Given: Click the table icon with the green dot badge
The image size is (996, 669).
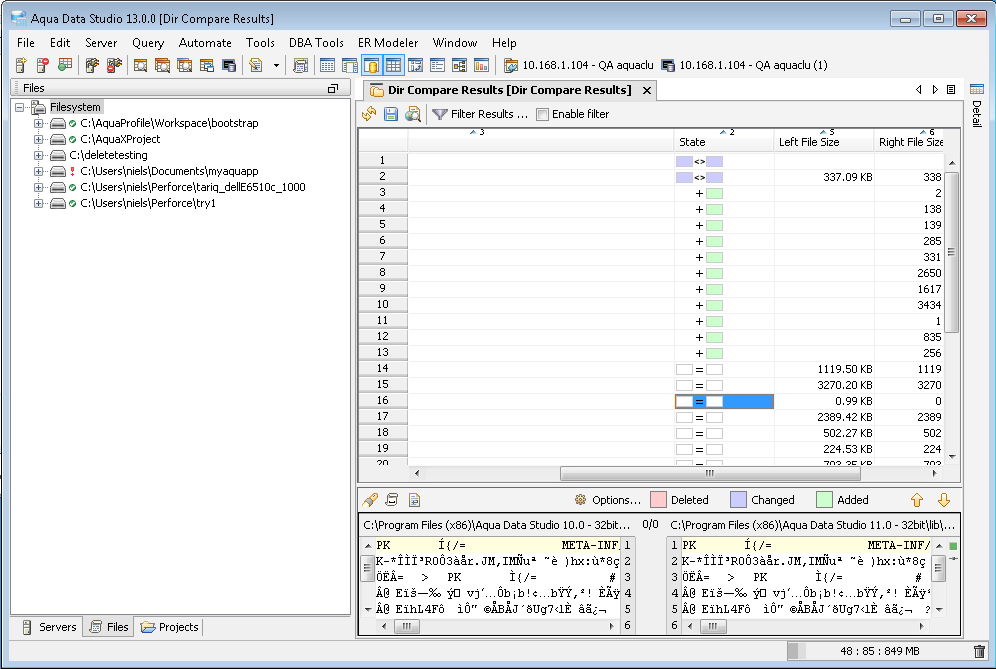Looking at the screenshot, I should 64,65.
